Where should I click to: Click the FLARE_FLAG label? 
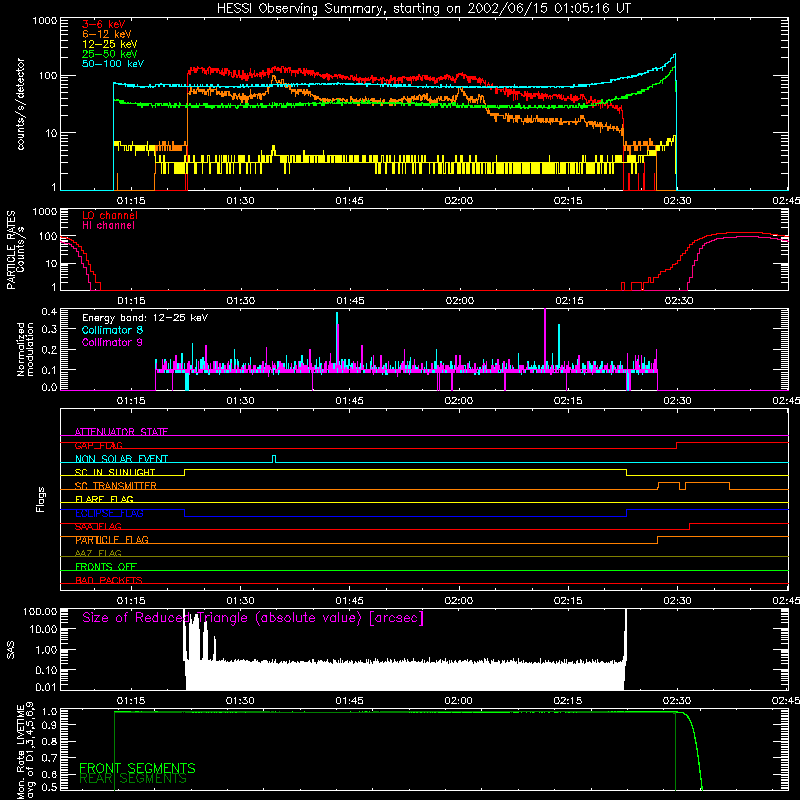click(x=104, y=499)
